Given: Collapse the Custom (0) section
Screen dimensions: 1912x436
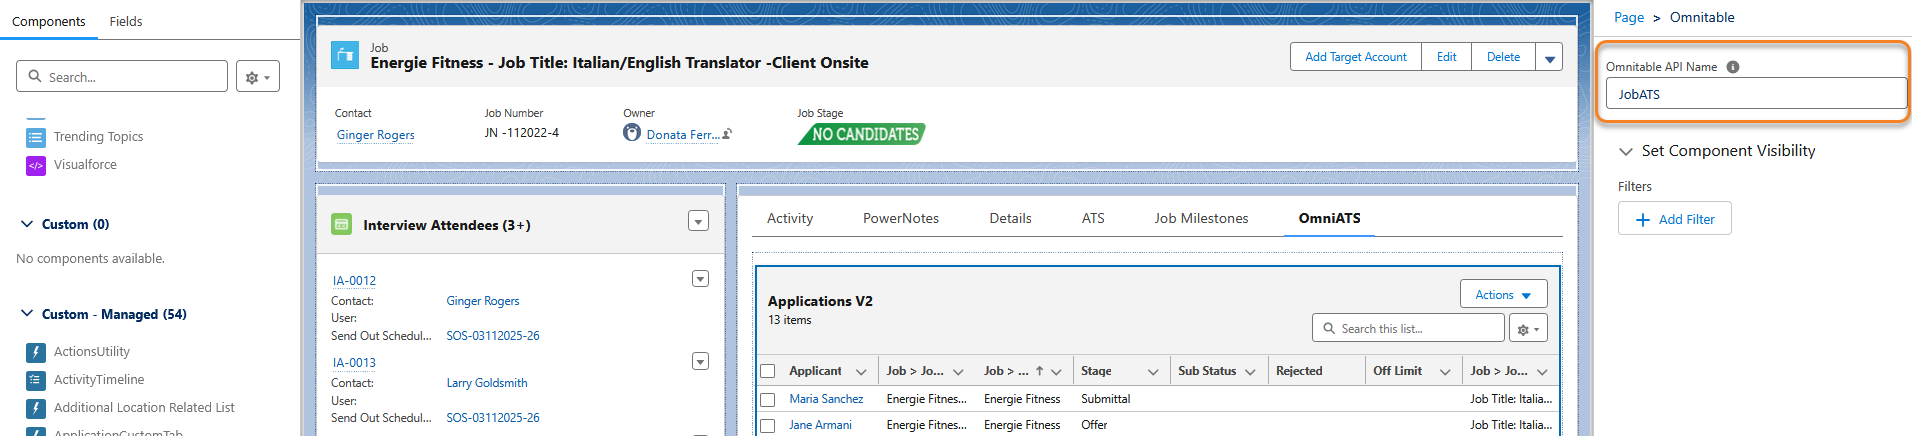Looking at the screenshot, I should 27,224.
